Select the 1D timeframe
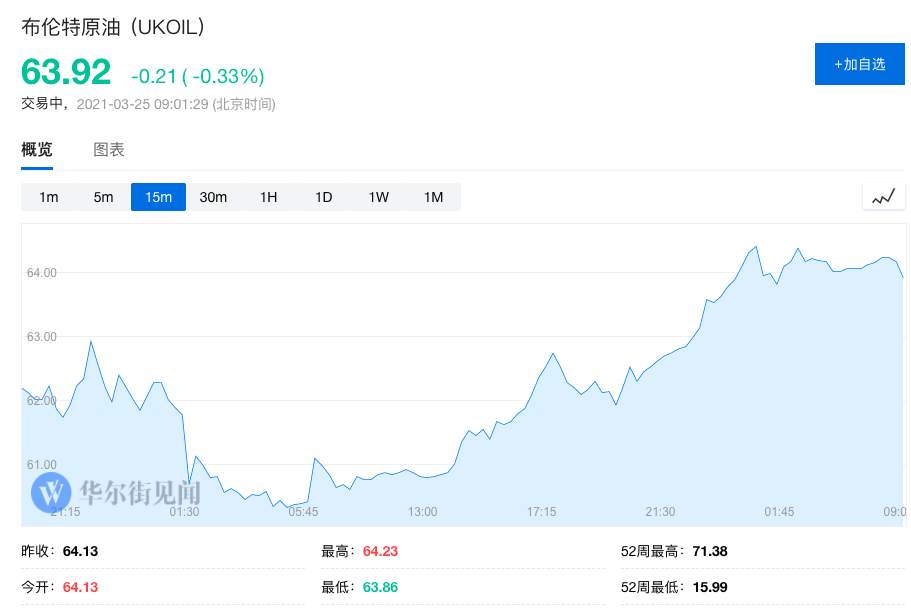This screenshot has height=610, width=911. pos(324,197)
